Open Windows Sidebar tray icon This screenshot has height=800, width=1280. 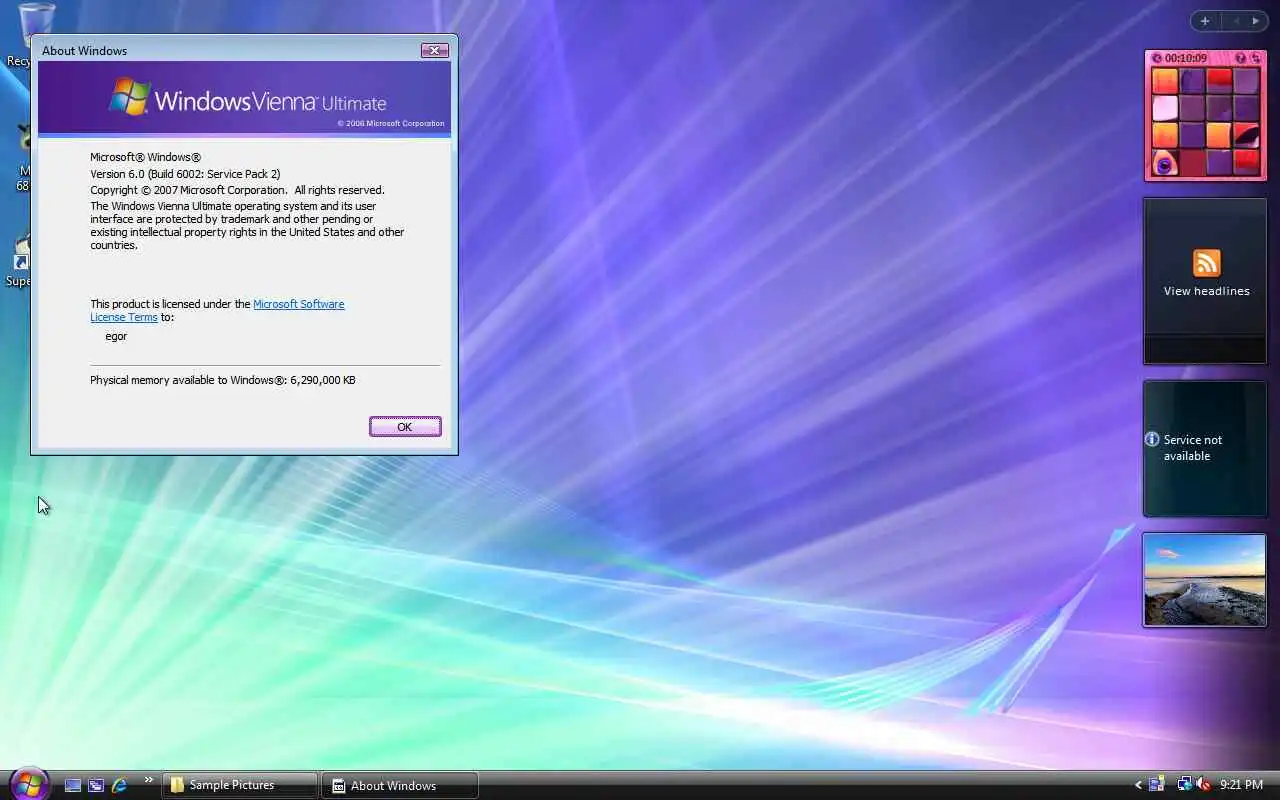pos(1157,785)
